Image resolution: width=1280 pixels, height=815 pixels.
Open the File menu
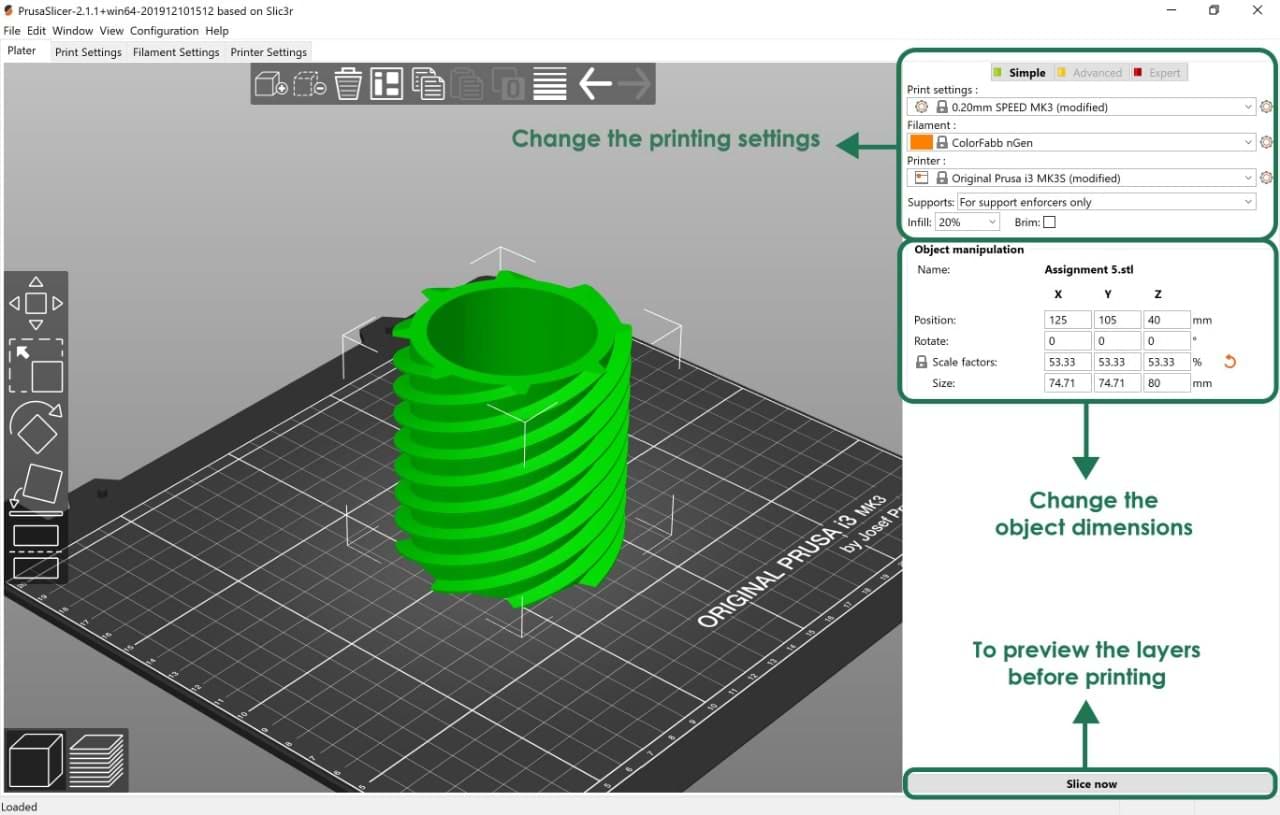click(x=12, y=31)
